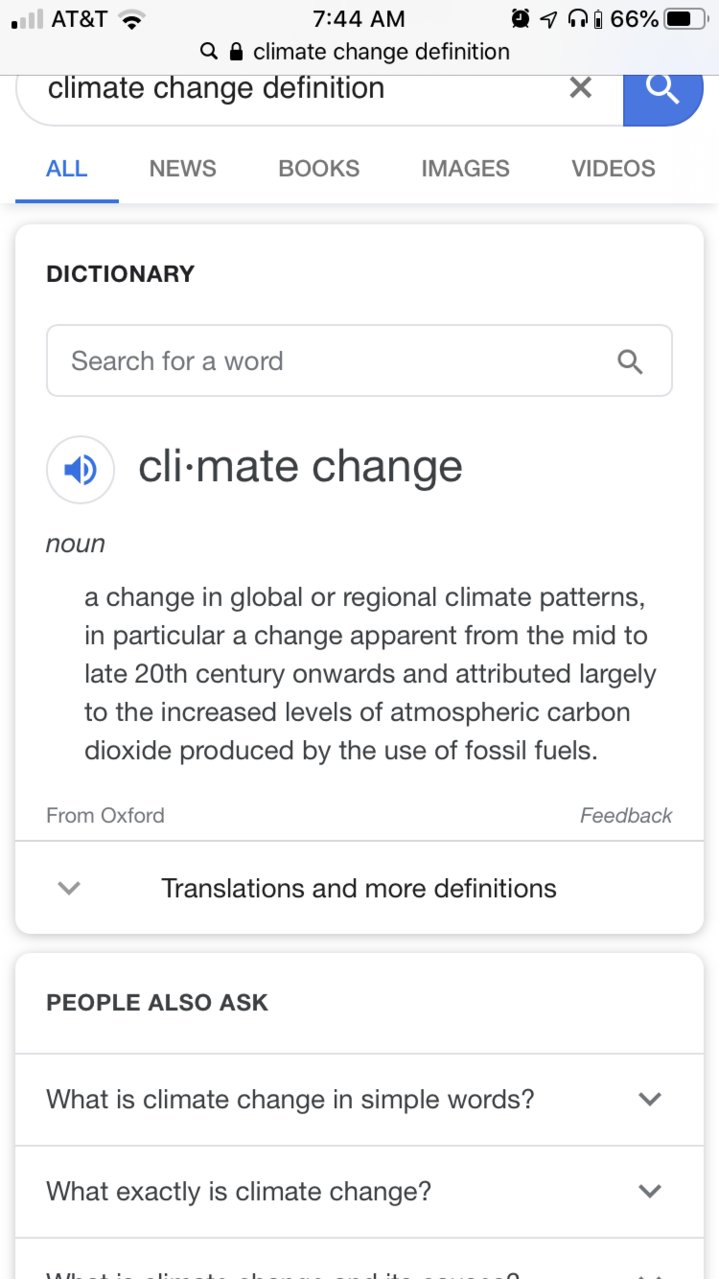719x1279 pixels.
Task: Switch to the IMAGES tab
Action: click(x=465, y=169)
